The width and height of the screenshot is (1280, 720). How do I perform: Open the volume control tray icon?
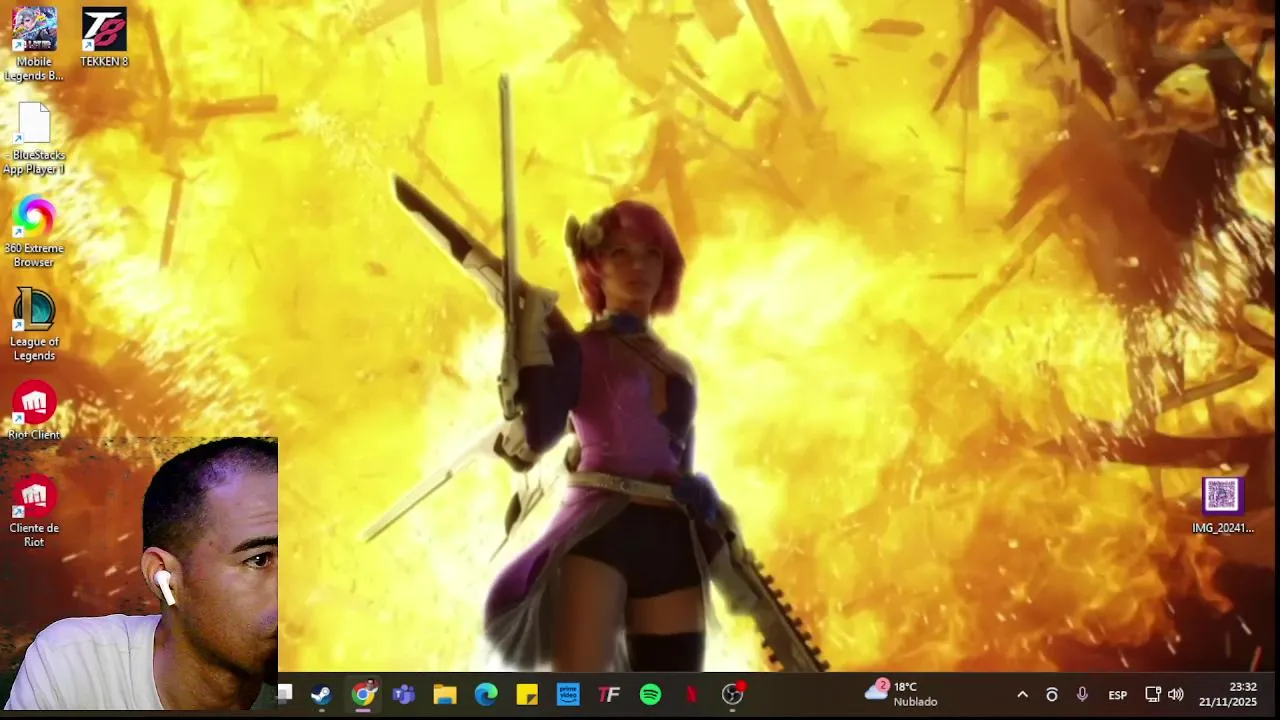1176,695
